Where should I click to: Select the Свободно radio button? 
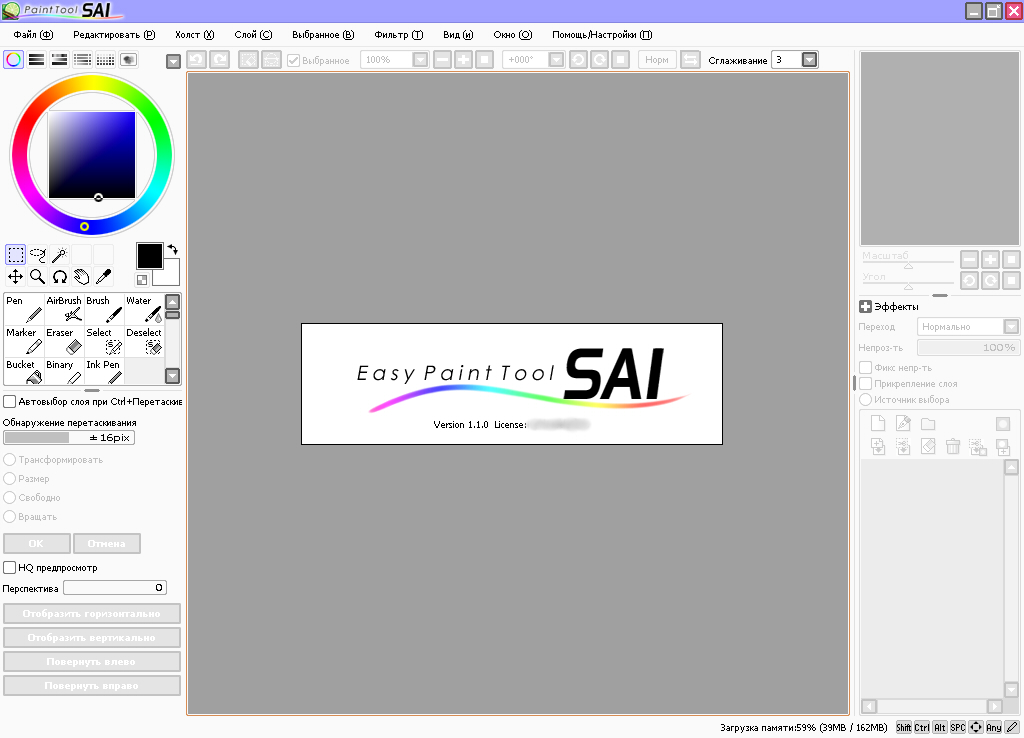10,497
